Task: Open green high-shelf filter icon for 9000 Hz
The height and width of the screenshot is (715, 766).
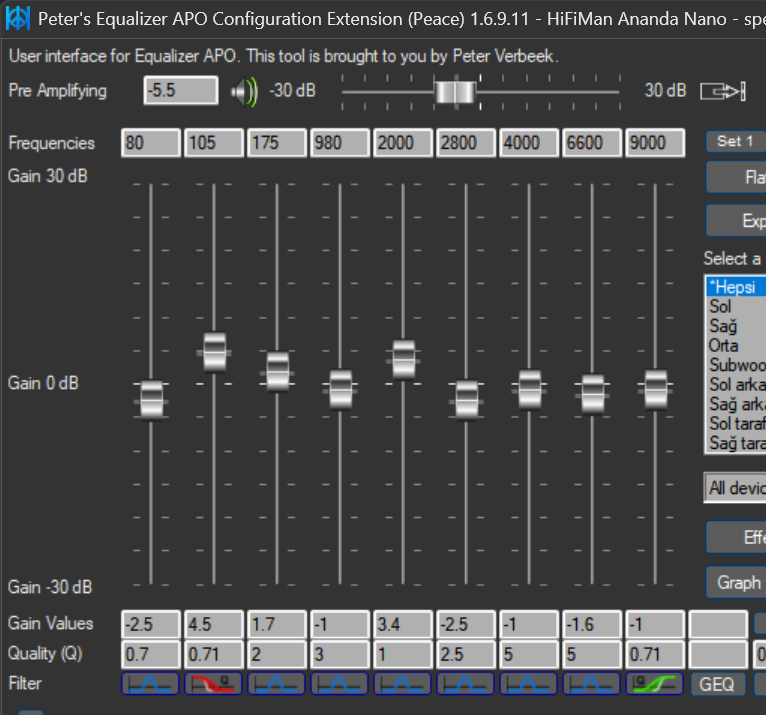Action: [x=655, y=684]
